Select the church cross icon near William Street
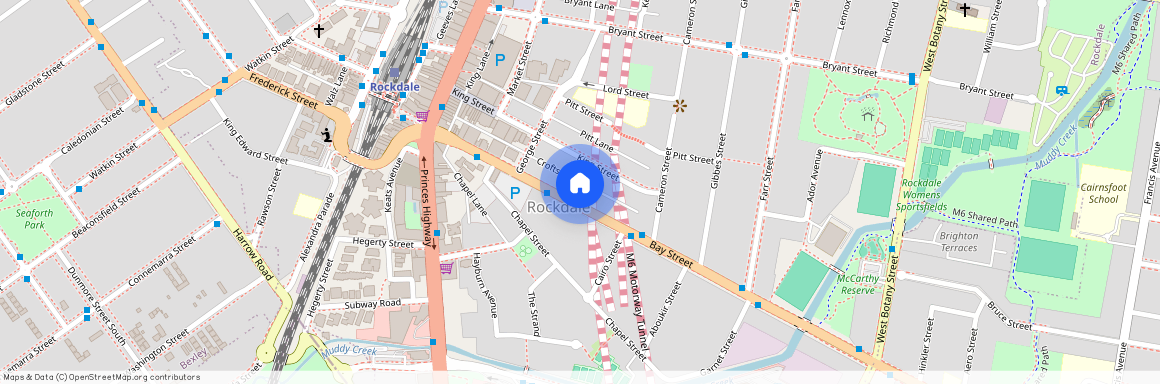Image resolution: width=1160 pixels, height=384 pixels. [965, 10]
